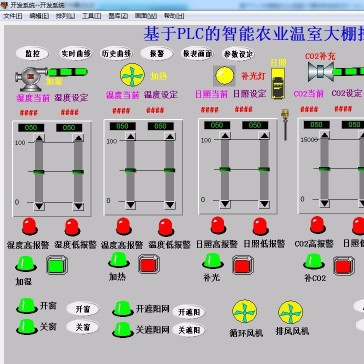Open the 实时曲线 real-time curve screen

point(76,53)
